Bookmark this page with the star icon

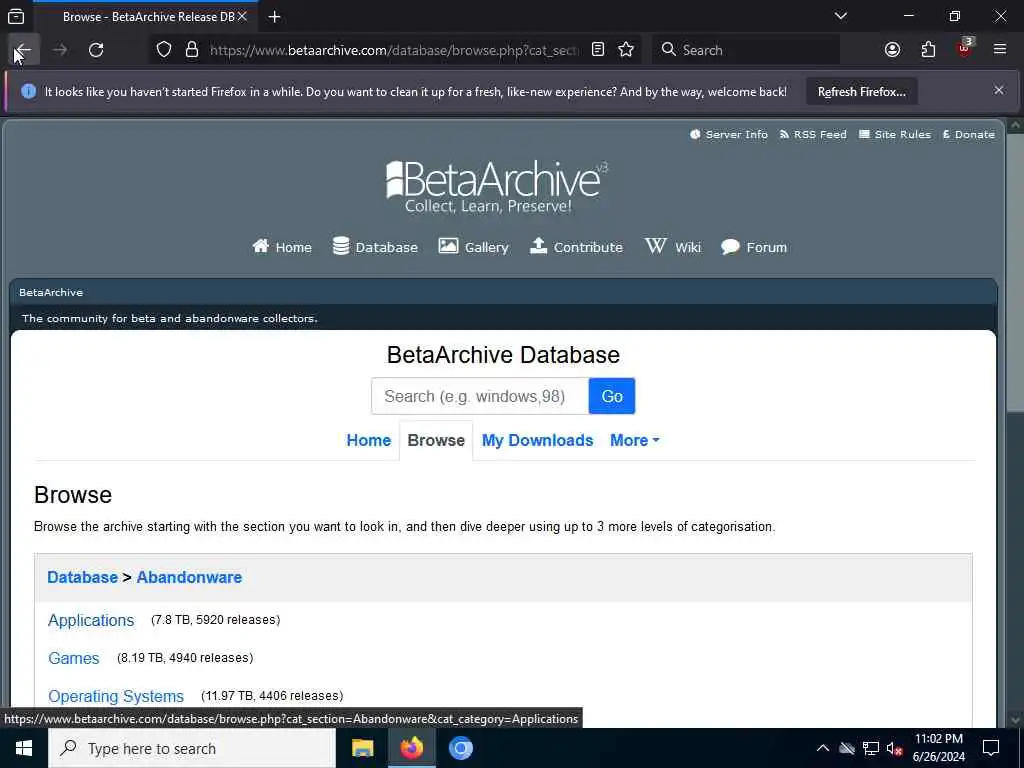click(x=626, y=50)
